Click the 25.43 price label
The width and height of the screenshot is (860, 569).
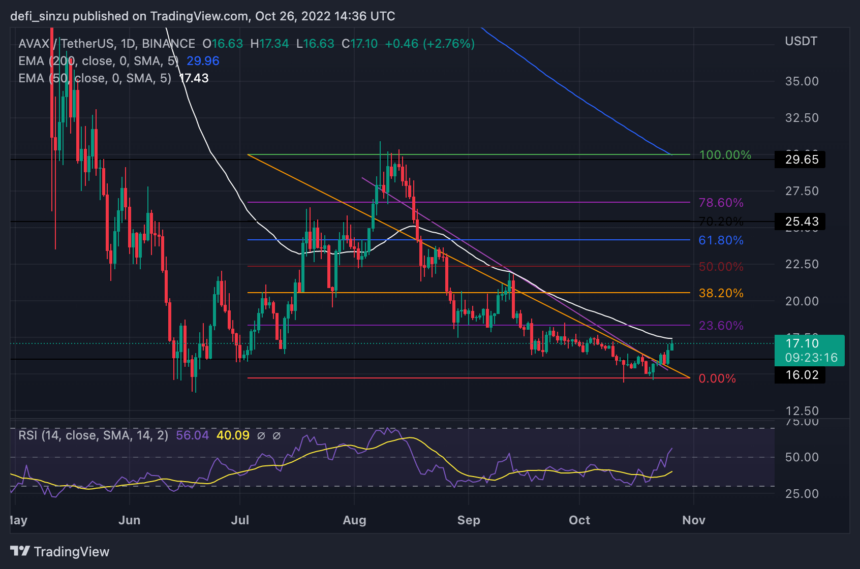point(800,222)
